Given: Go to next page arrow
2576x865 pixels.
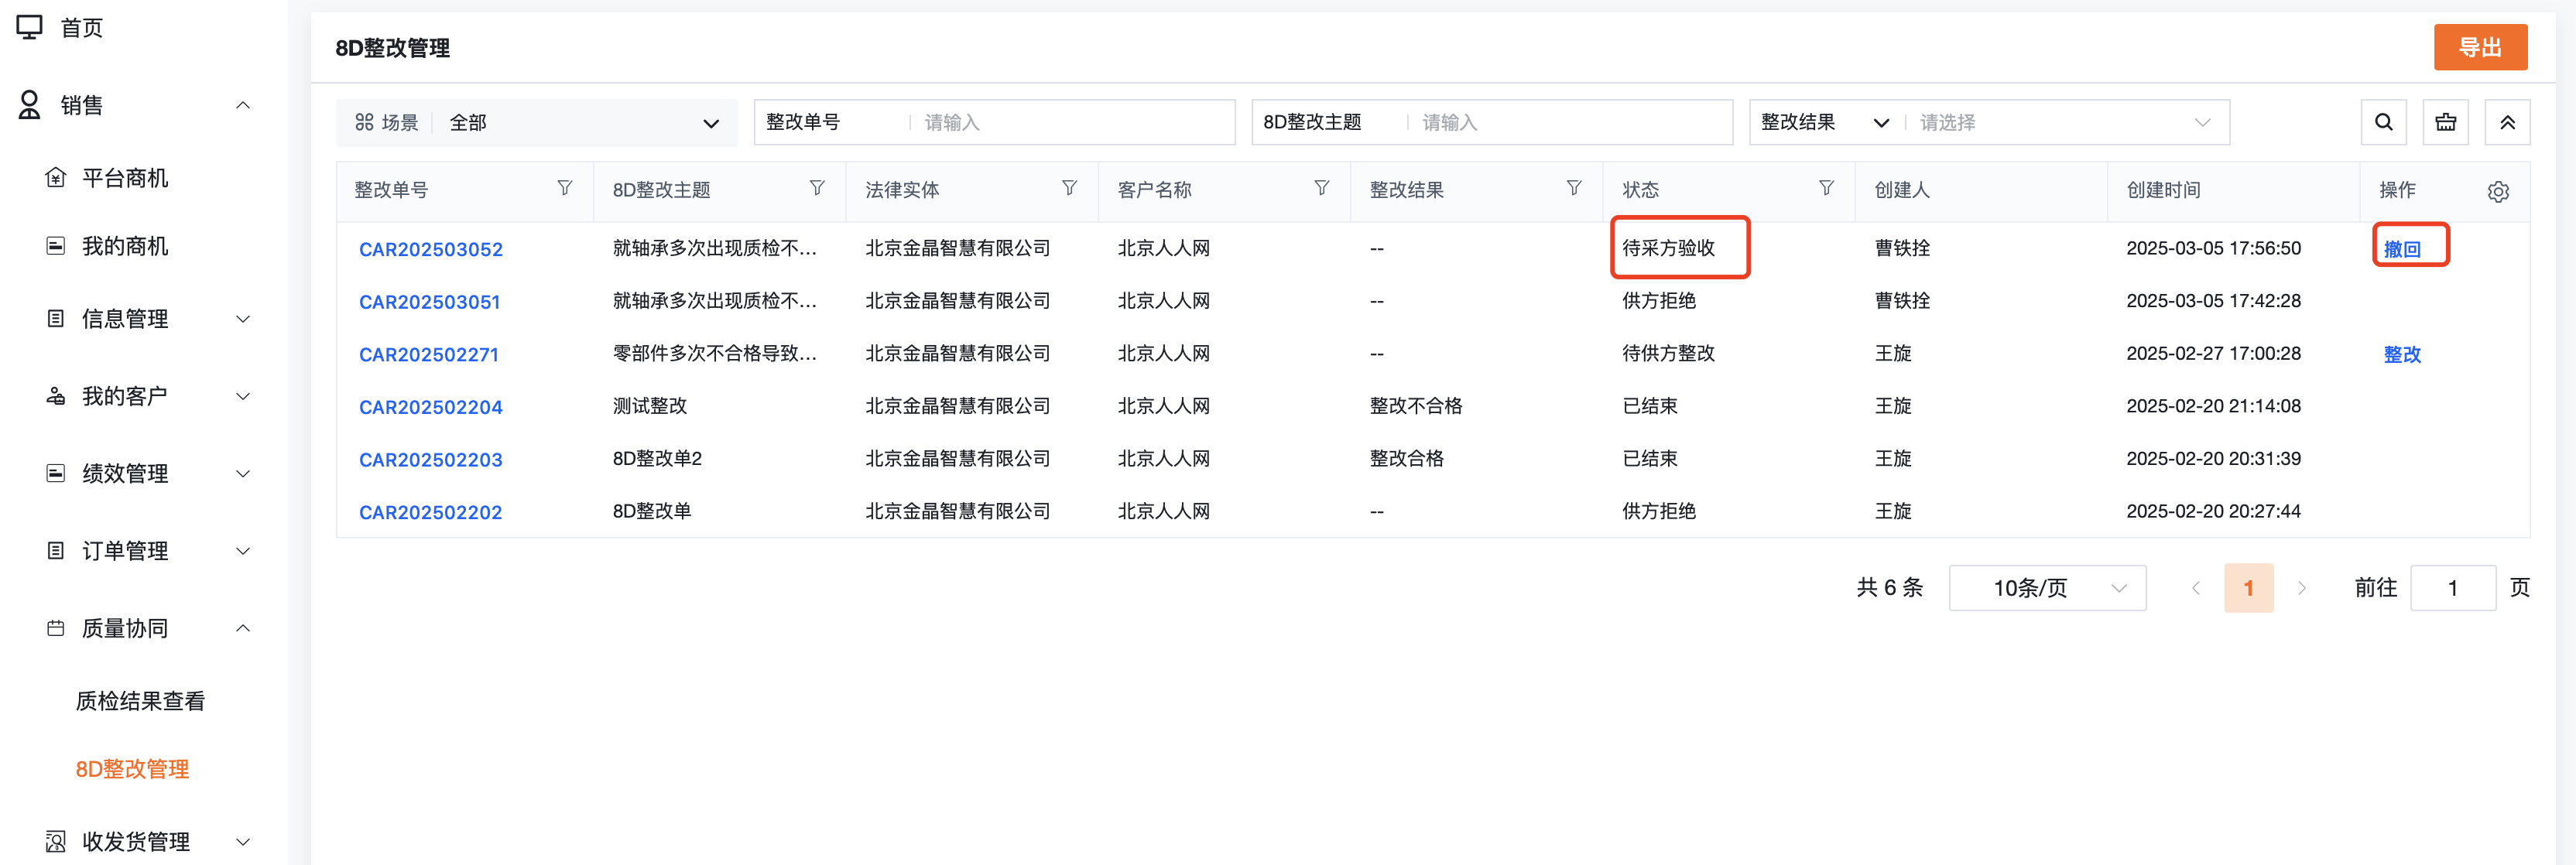Looking at the screenshot, I should 2301,588.
